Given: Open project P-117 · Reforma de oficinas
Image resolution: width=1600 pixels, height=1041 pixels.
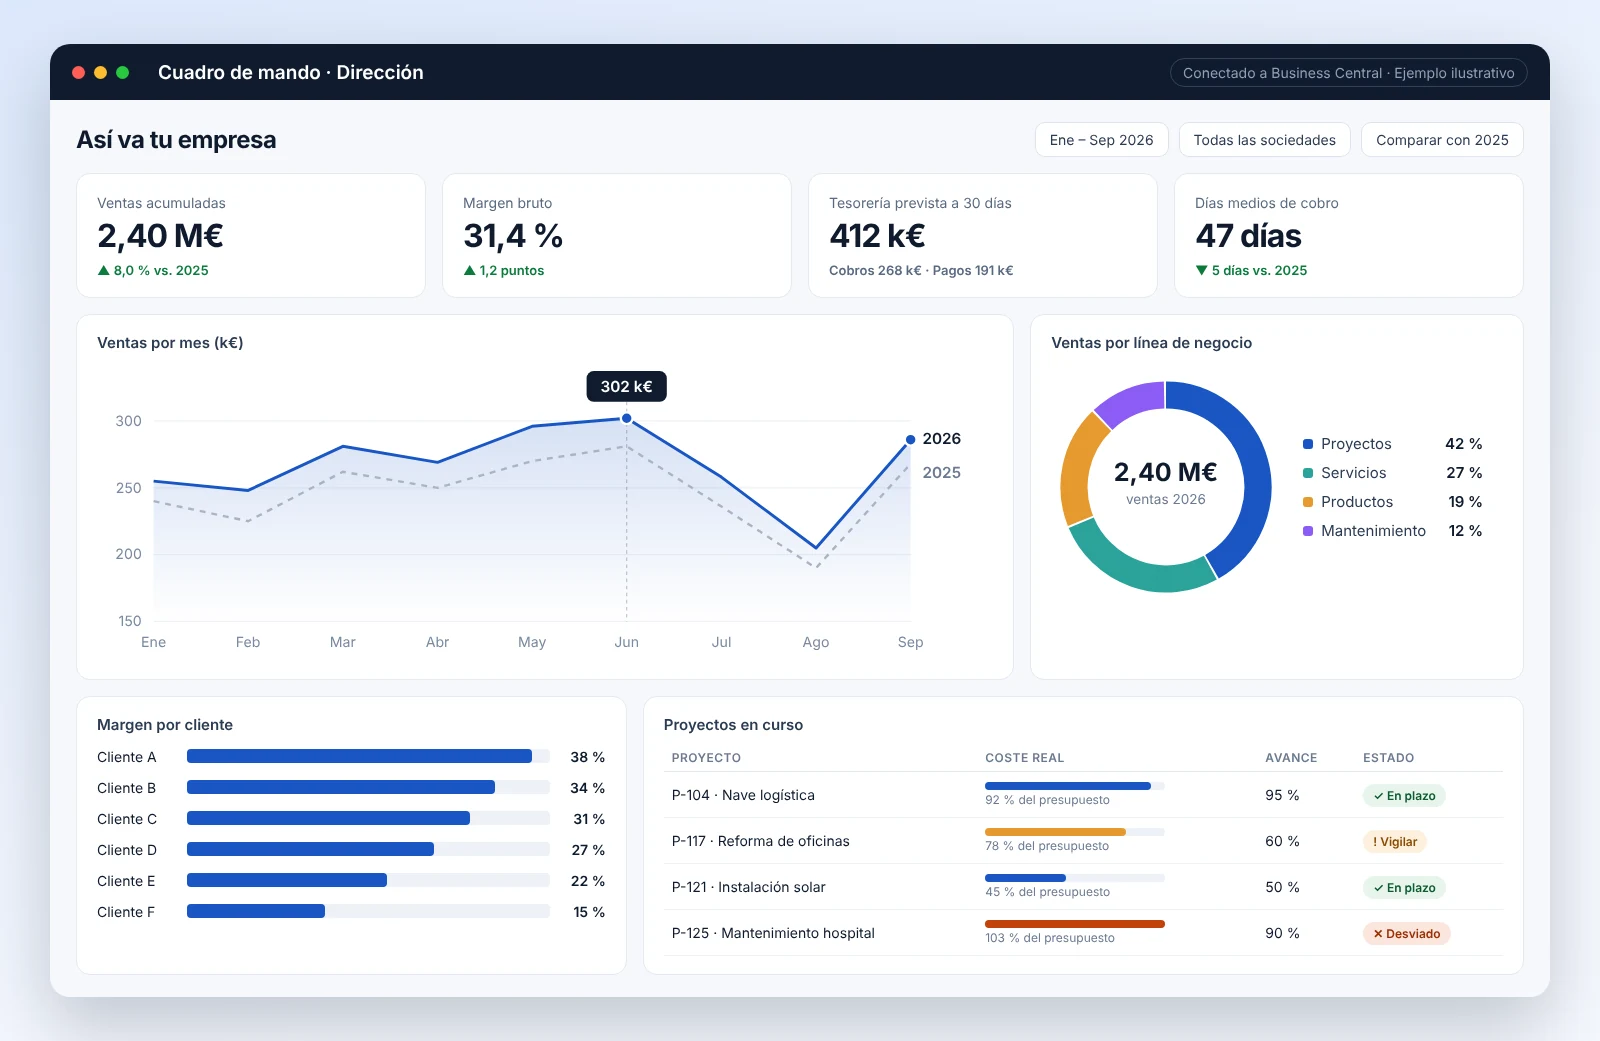Looking at the screenshot, I should coord(760,842).
